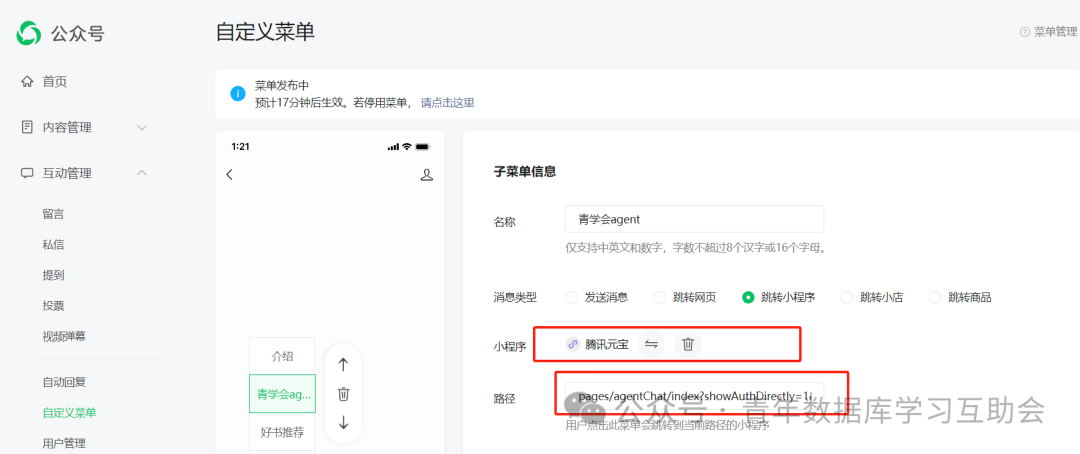Image resolution: width=1080 pixels, height=454 pixels.
Task: Move submenu down with down arrow
Action: pos(344,423)
